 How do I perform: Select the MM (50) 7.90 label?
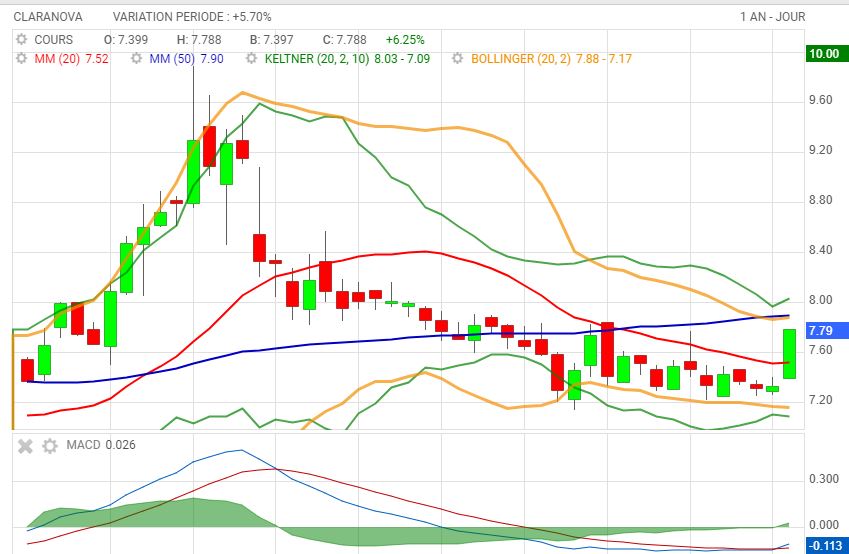(x=186, y=58)
